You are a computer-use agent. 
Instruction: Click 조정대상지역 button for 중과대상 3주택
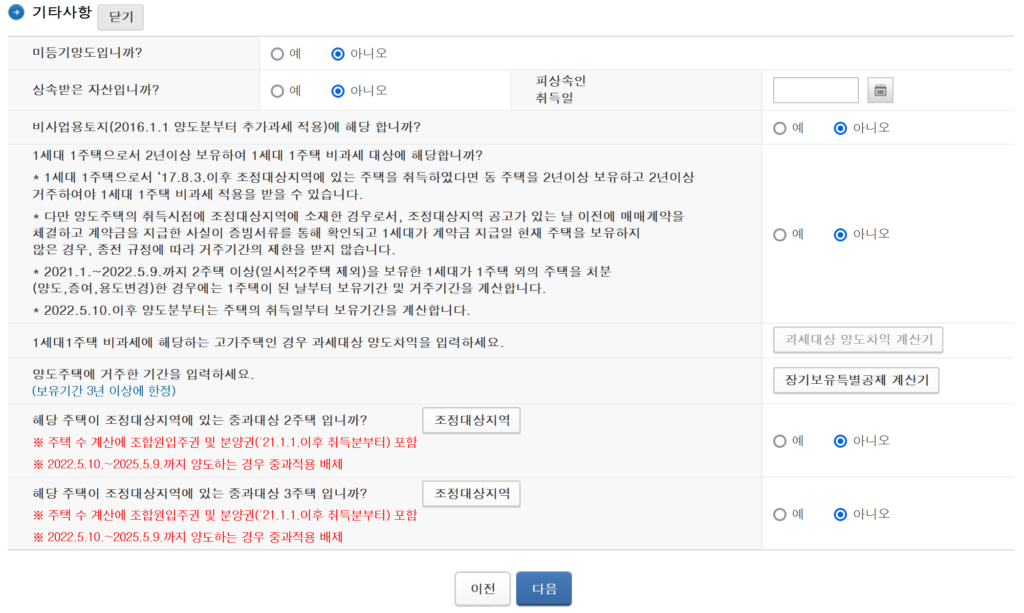click(472, 494)
